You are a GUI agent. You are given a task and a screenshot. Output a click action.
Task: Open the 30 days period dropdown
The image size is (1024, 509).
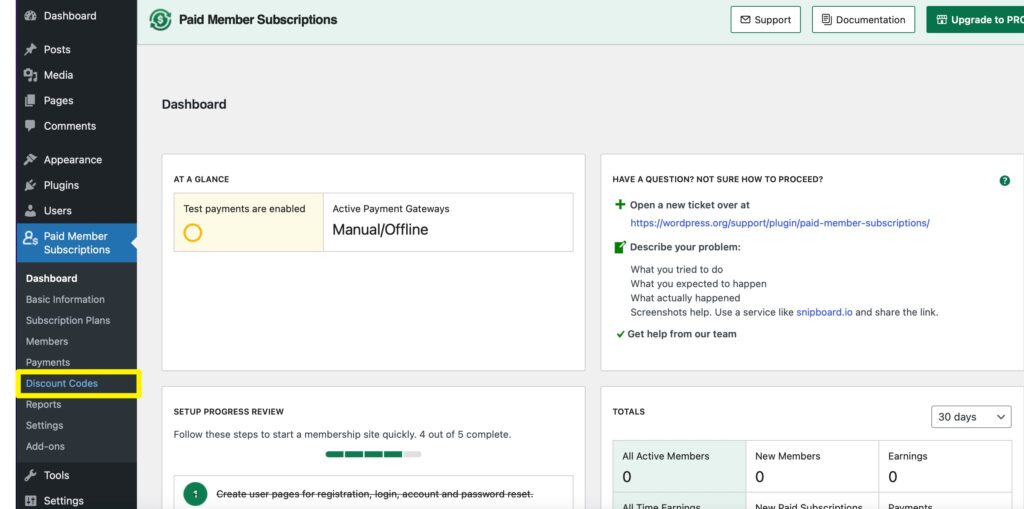click(971, 417)
